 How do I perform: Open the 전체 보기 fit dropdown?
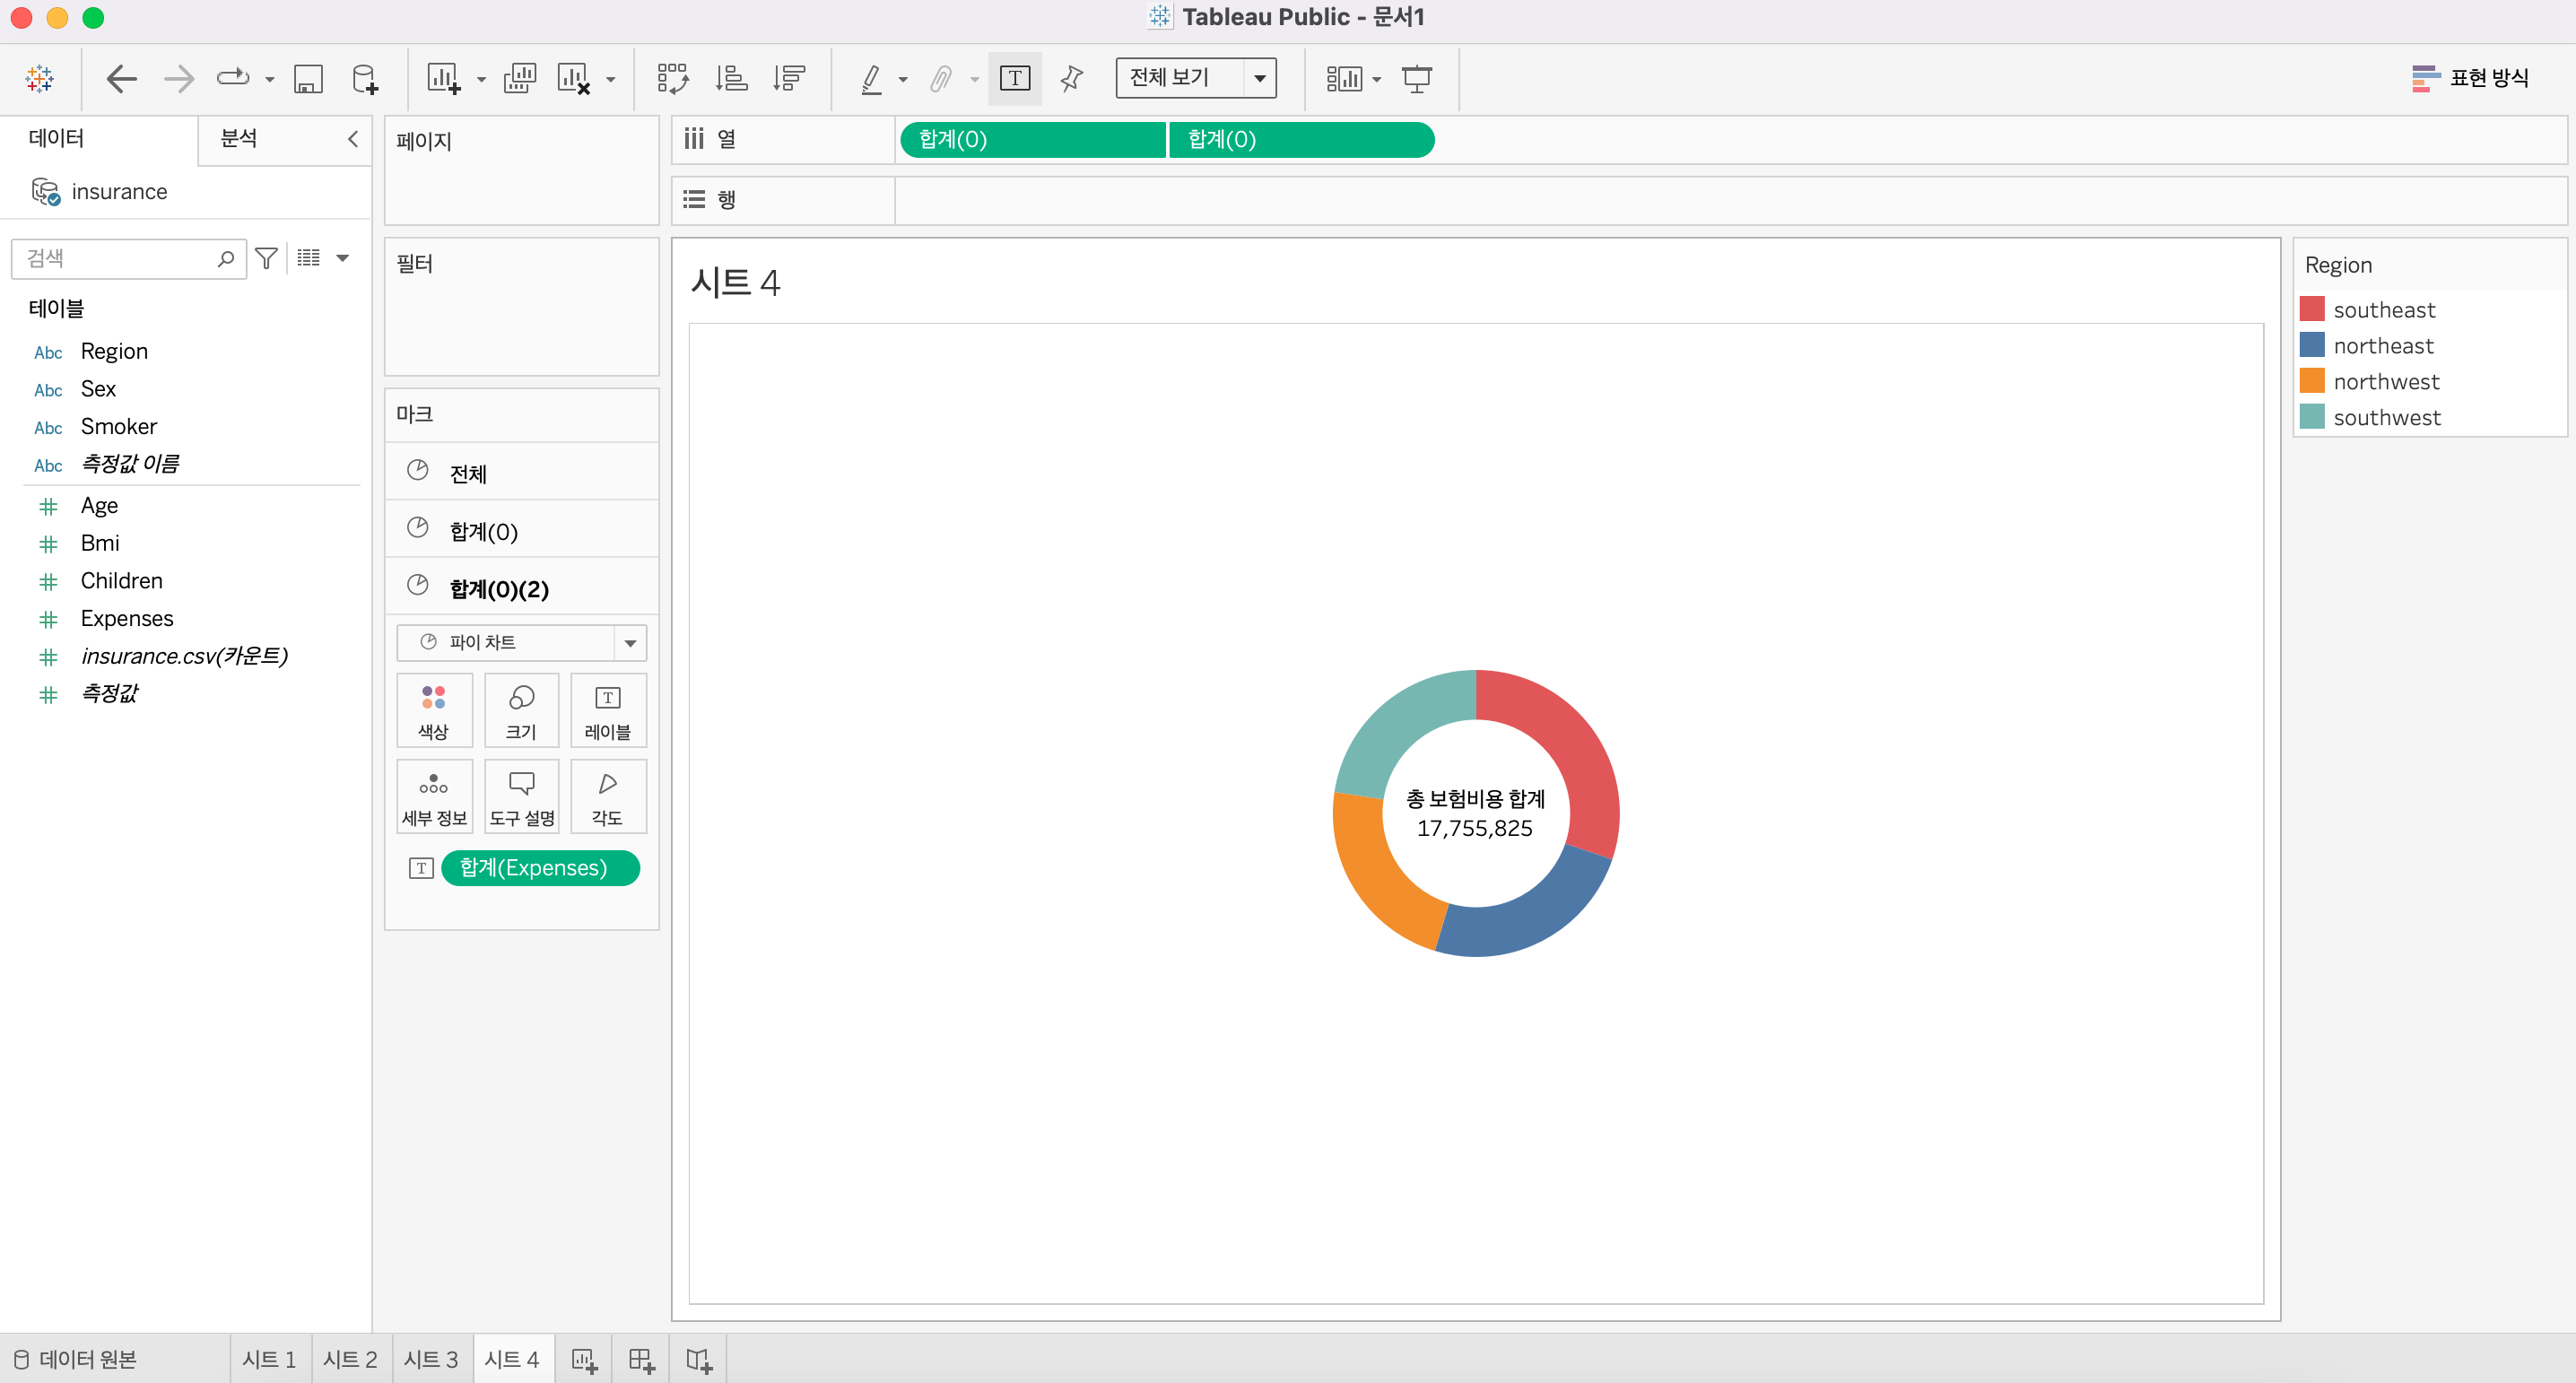coord(1259,78)
